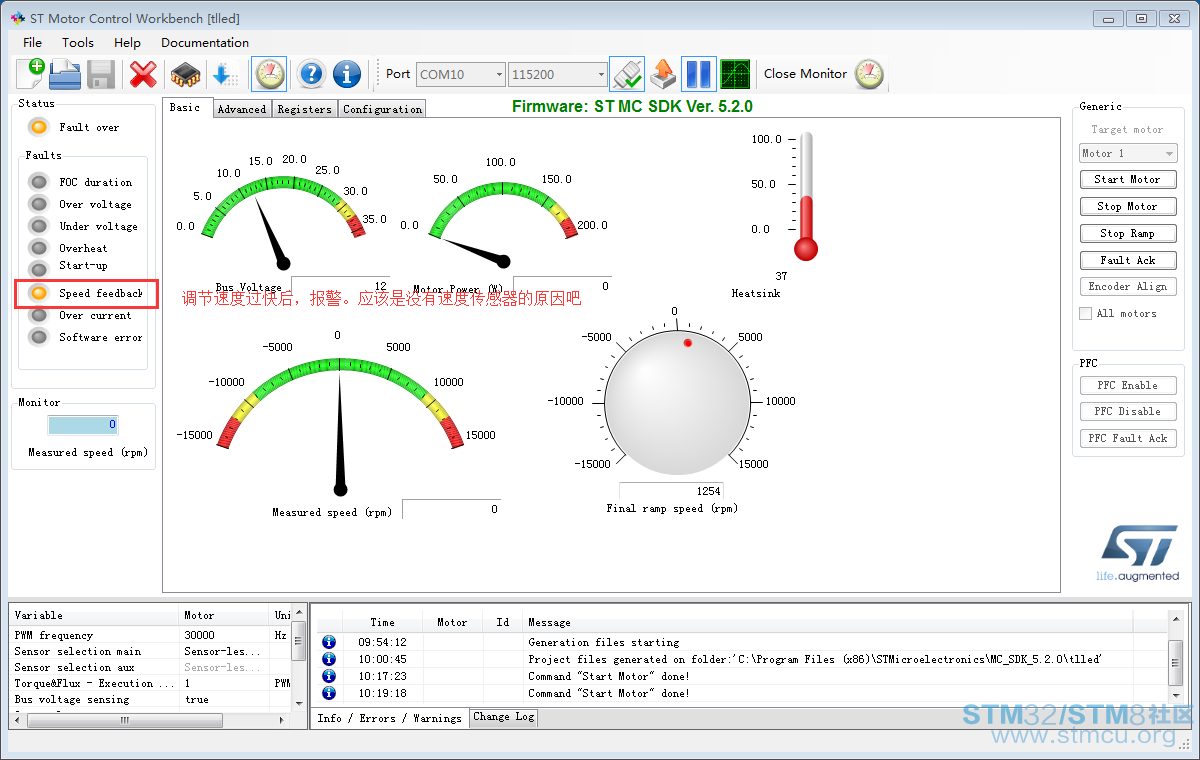Select the Change Log tab

click(504, 717)
